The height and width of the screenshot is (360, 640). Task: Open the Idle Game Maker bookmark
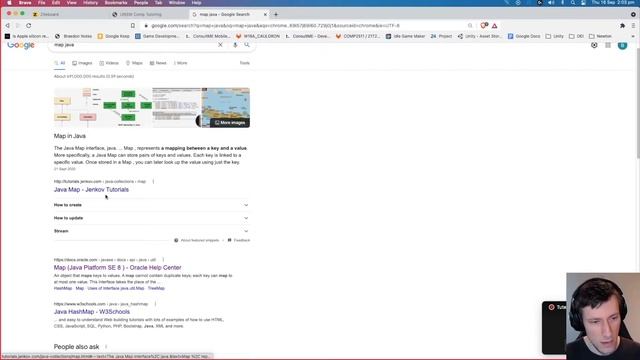[405, 36]
